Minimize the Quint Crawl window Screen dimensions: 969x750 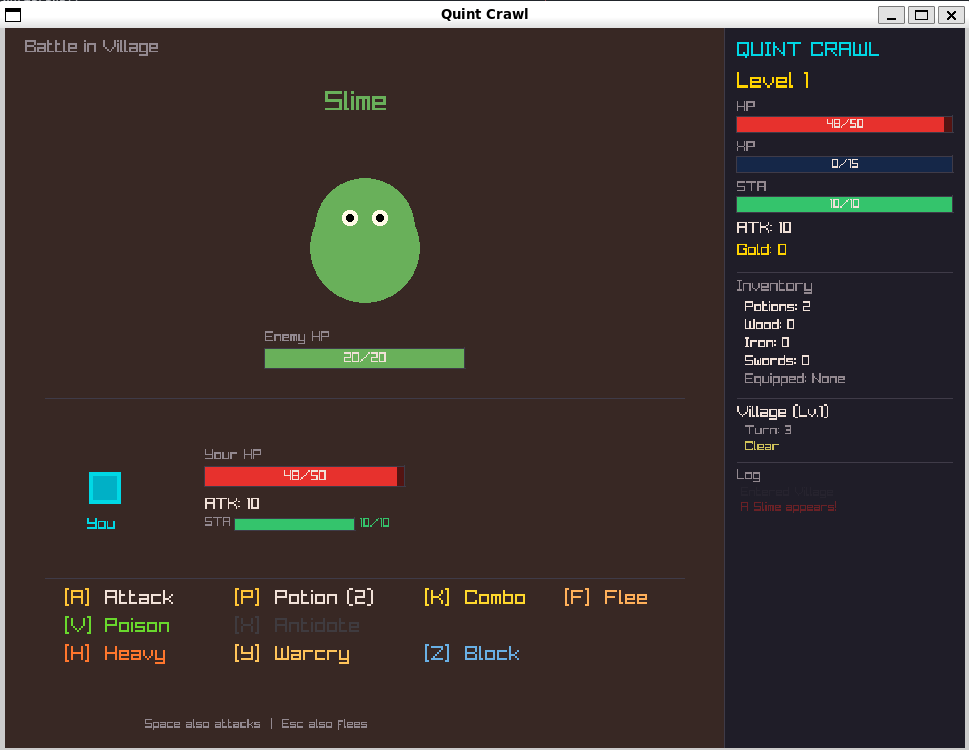point(891,15)
